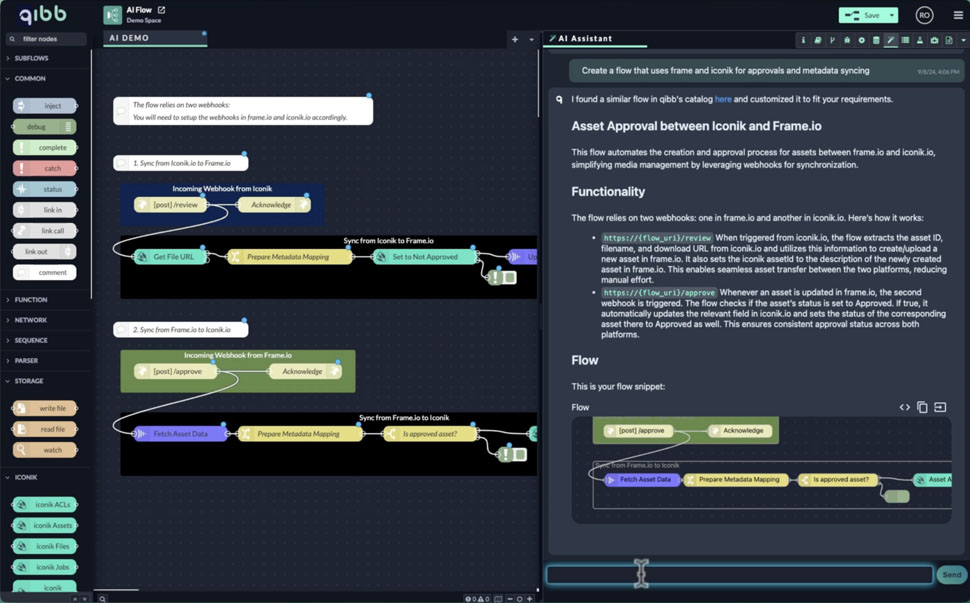Click the camera icon in sidebar toolbar
Image resolution: width=970 pixels, height=603 pixels.
(x=934, y=40)
